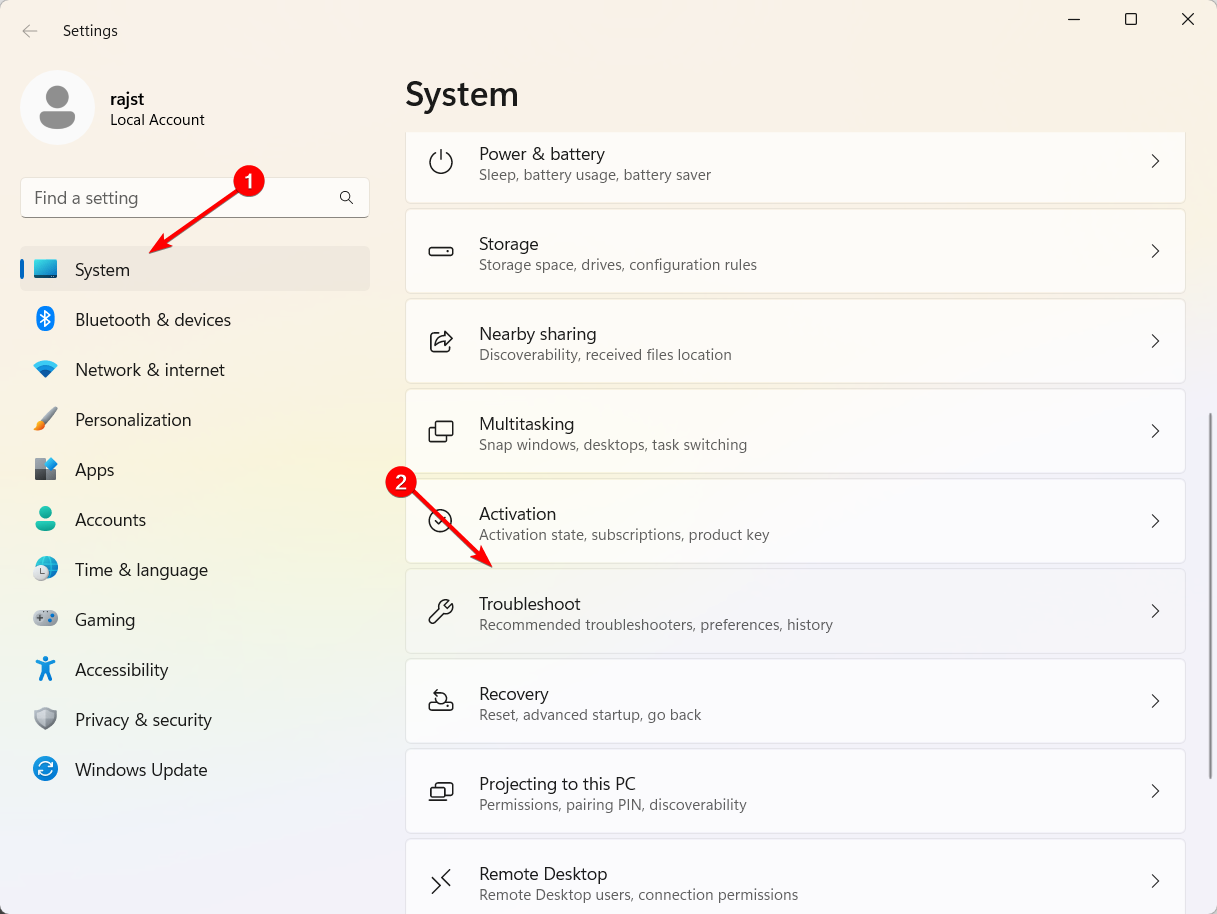Viewport: 1217px width, 914px height.
Task: Click the Power & battery icon
Action: coord(441,162)
